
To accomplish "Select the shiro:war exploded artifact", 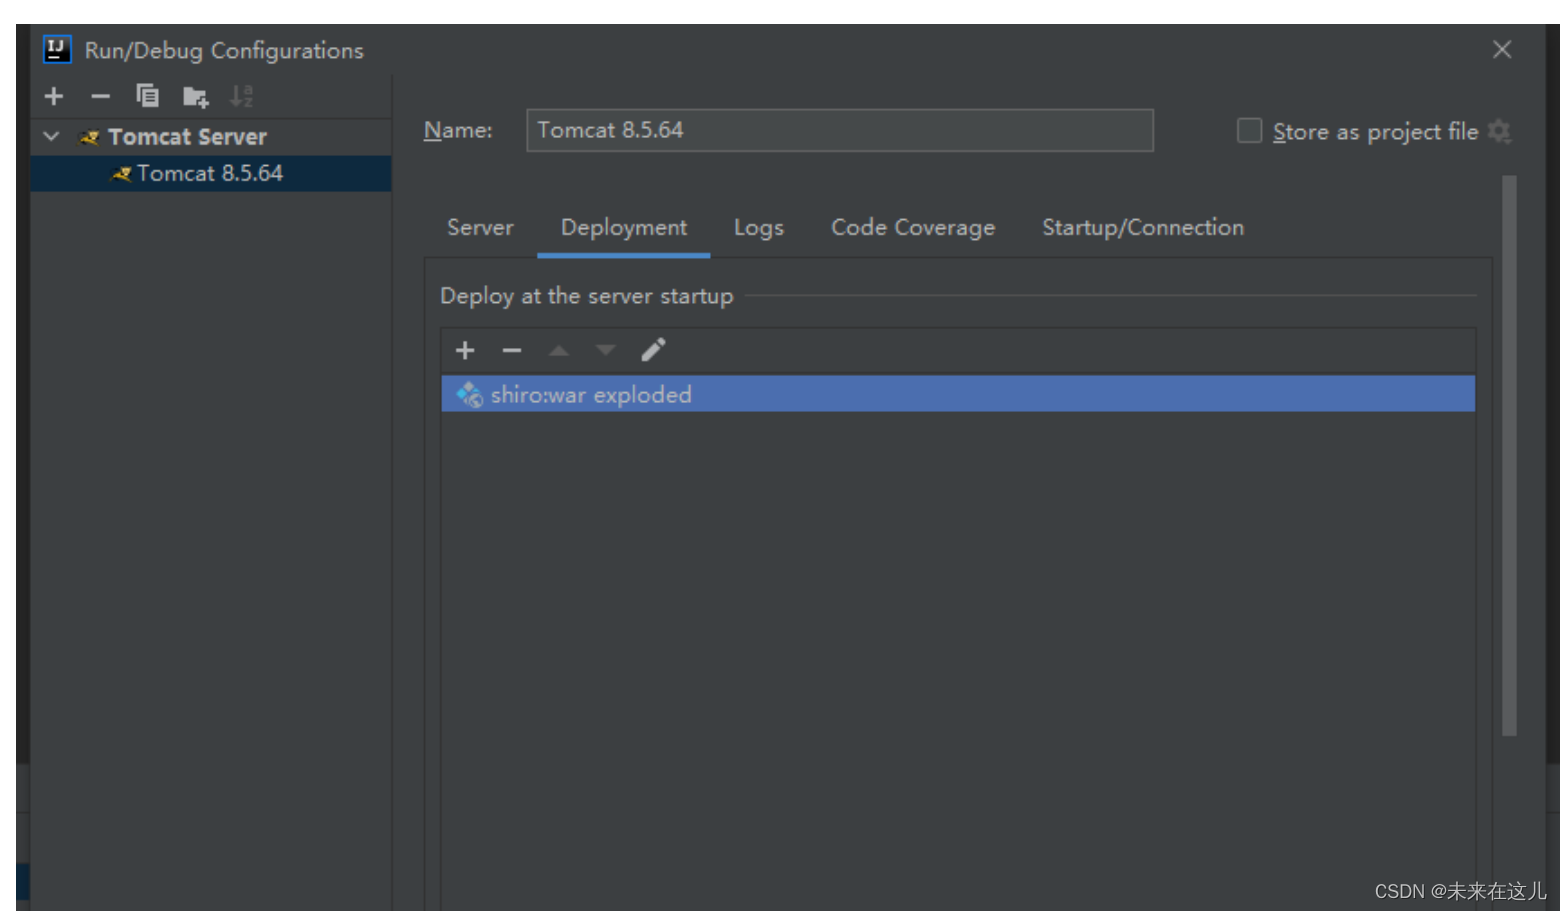I will 957,394.
